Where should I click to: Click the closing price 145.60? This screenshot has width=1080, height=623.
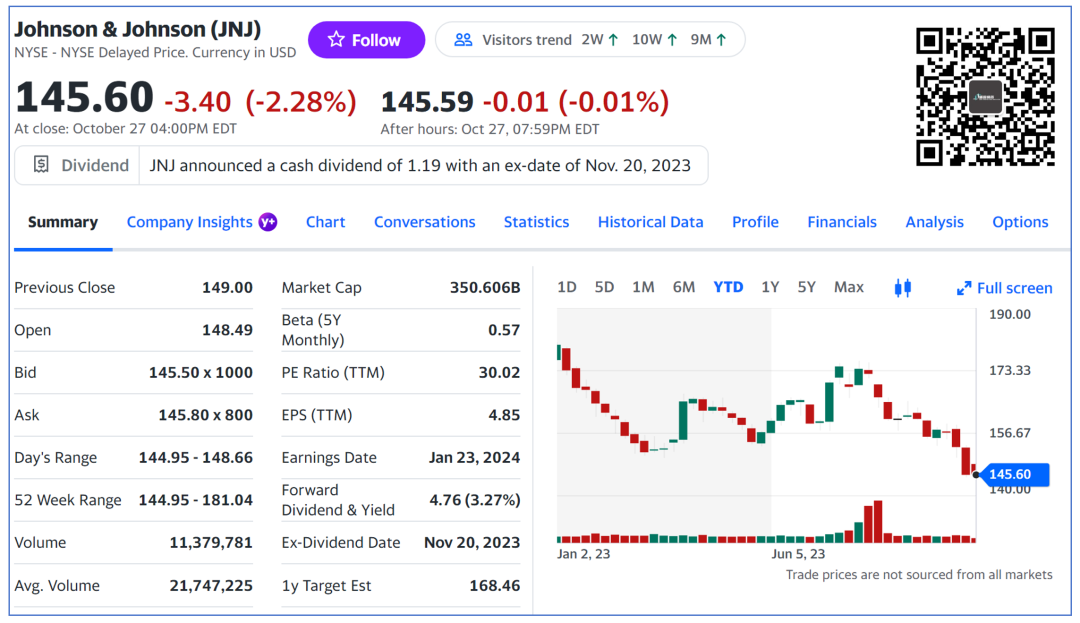[84, 97]
